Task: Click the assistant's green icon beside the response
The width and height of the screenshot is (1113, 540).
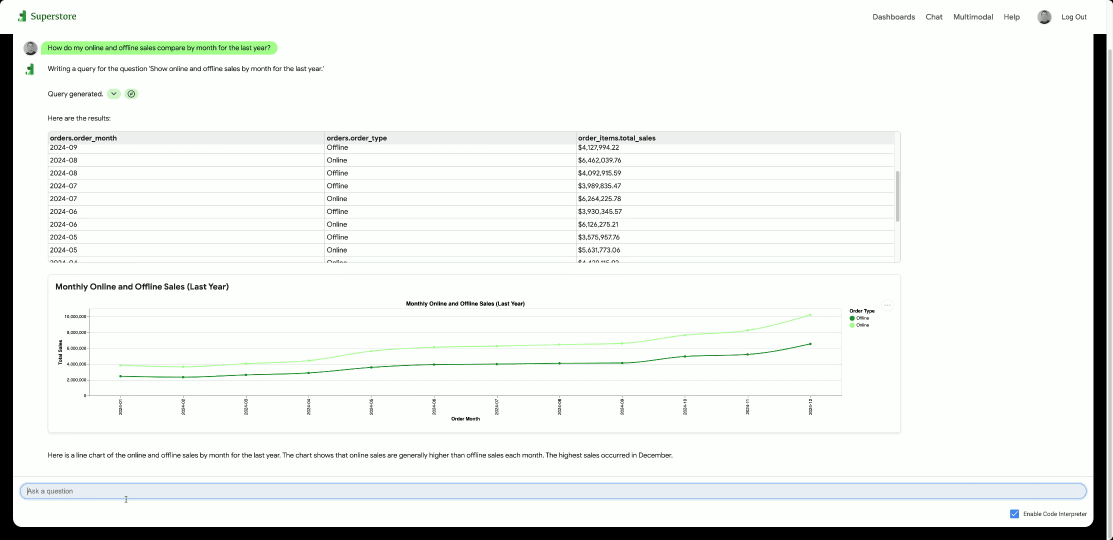Action: [30, 69]
